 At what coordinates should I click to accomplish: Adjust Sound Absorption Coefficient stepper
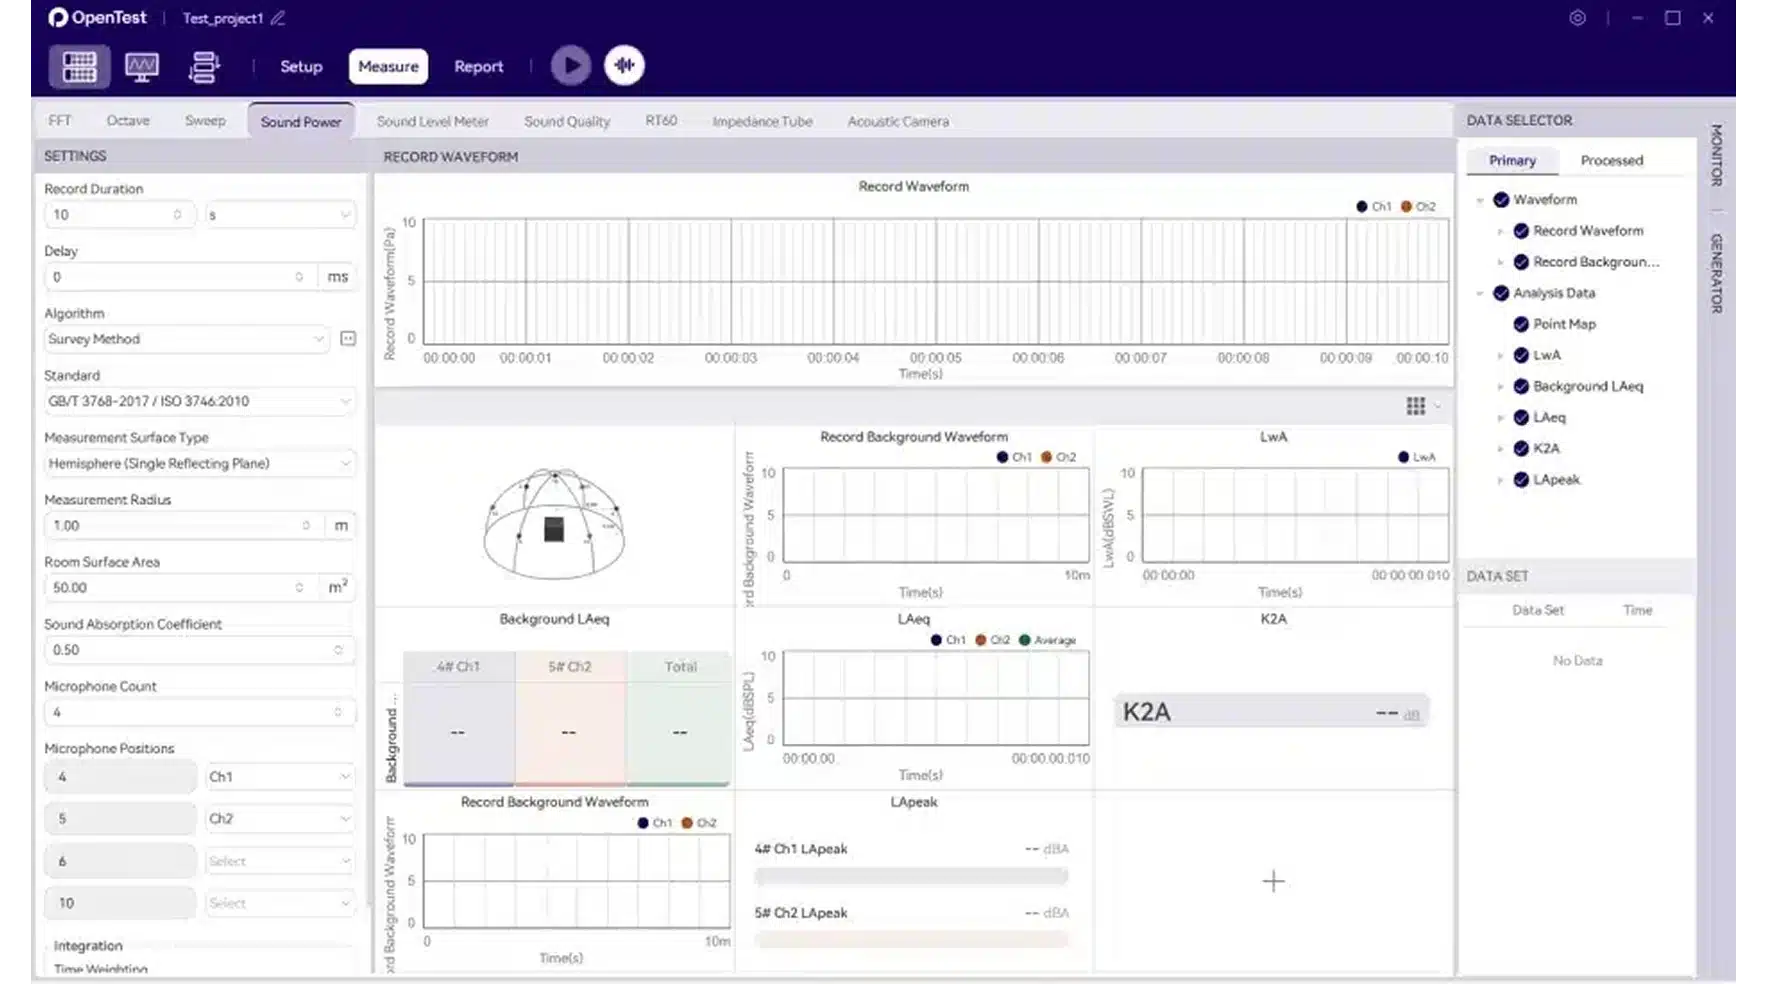(x=338, y=650)
